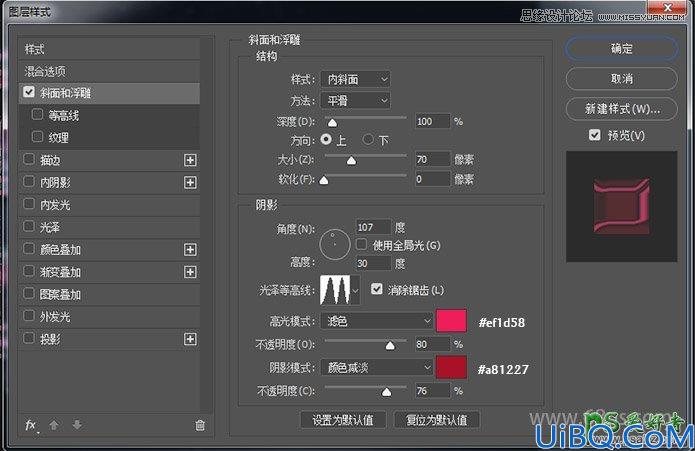Enable Contour (等高线) checkbox
Screen dimensions: 695x451
[x=38, y=114]
